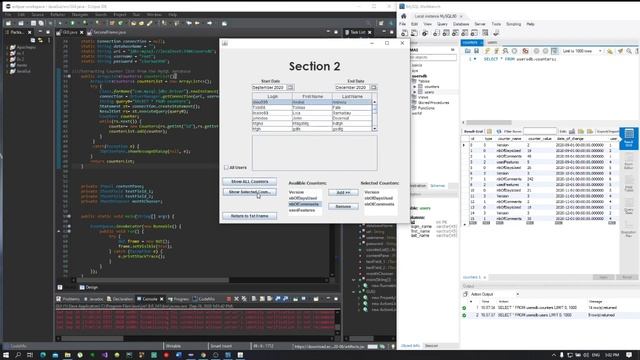Click the Remove Launch X icon in console

(236, 299)
